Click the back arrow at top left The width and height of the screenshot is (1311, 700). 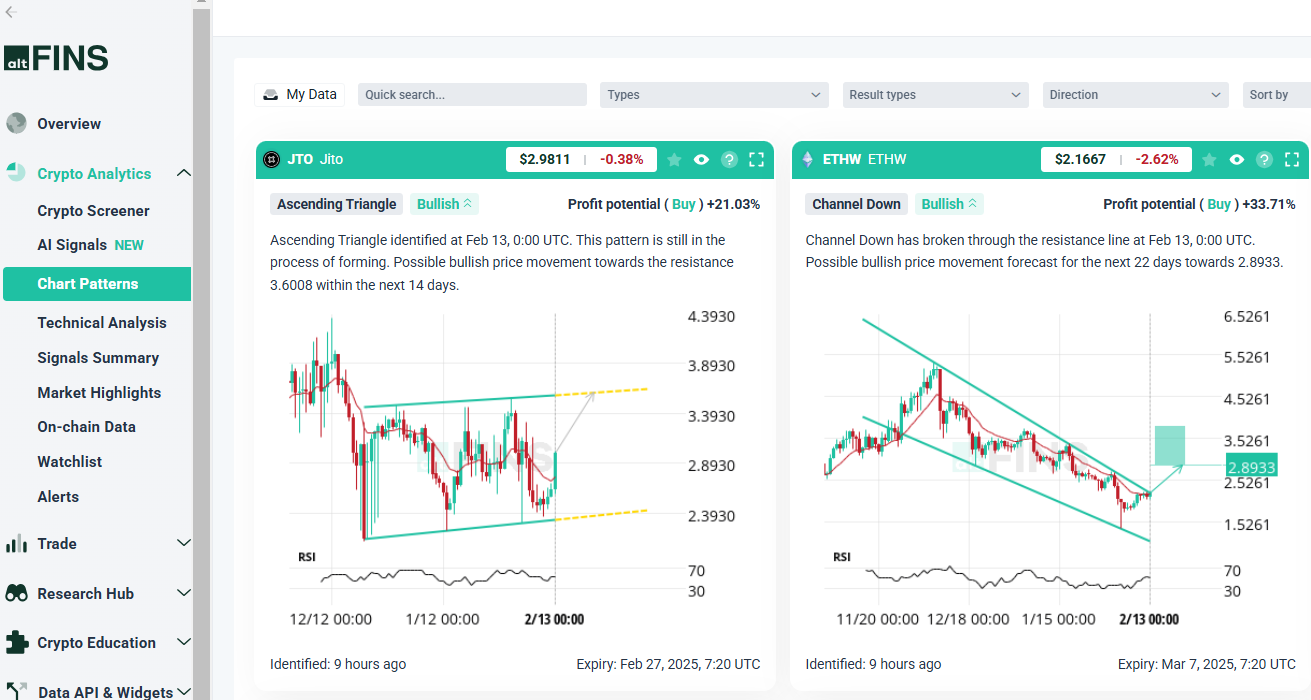pyautogui.click(x=11, y=12)
